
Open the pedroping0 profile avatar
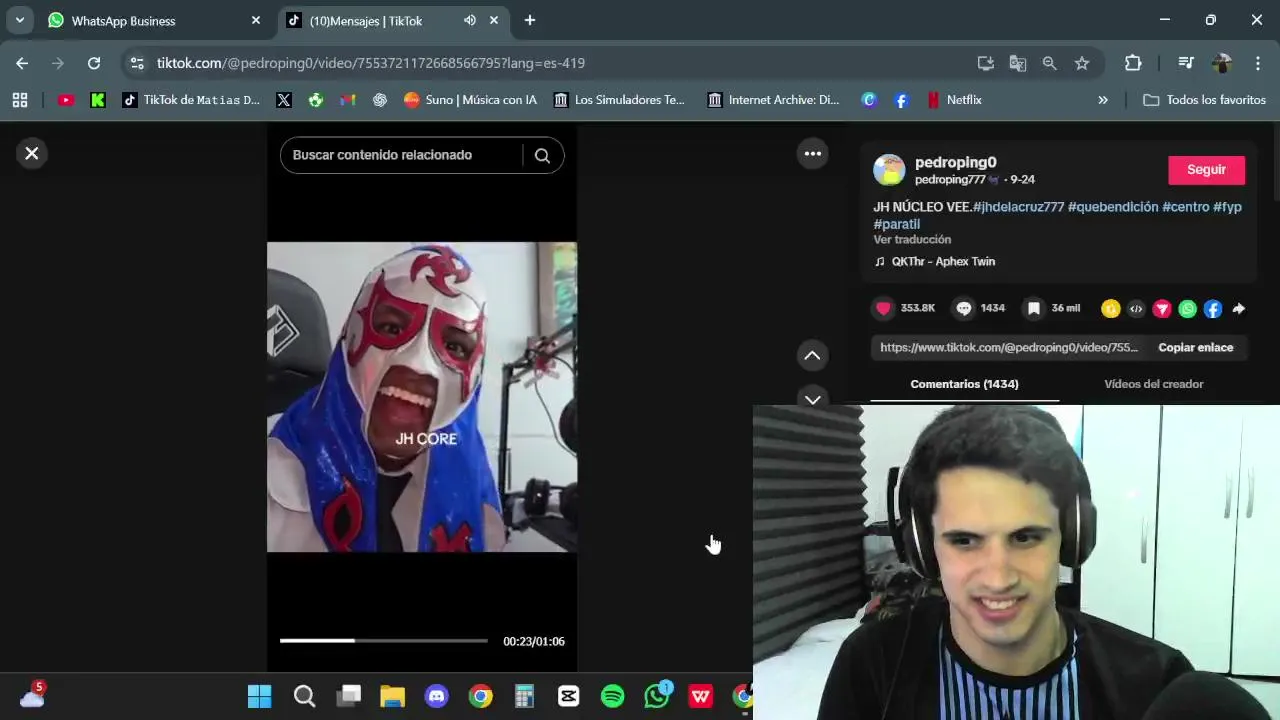889,170
